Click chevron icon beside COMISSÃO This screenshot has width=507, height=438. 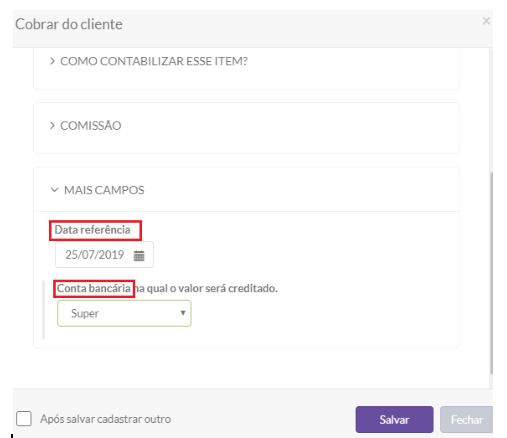(x=52, y=126)
